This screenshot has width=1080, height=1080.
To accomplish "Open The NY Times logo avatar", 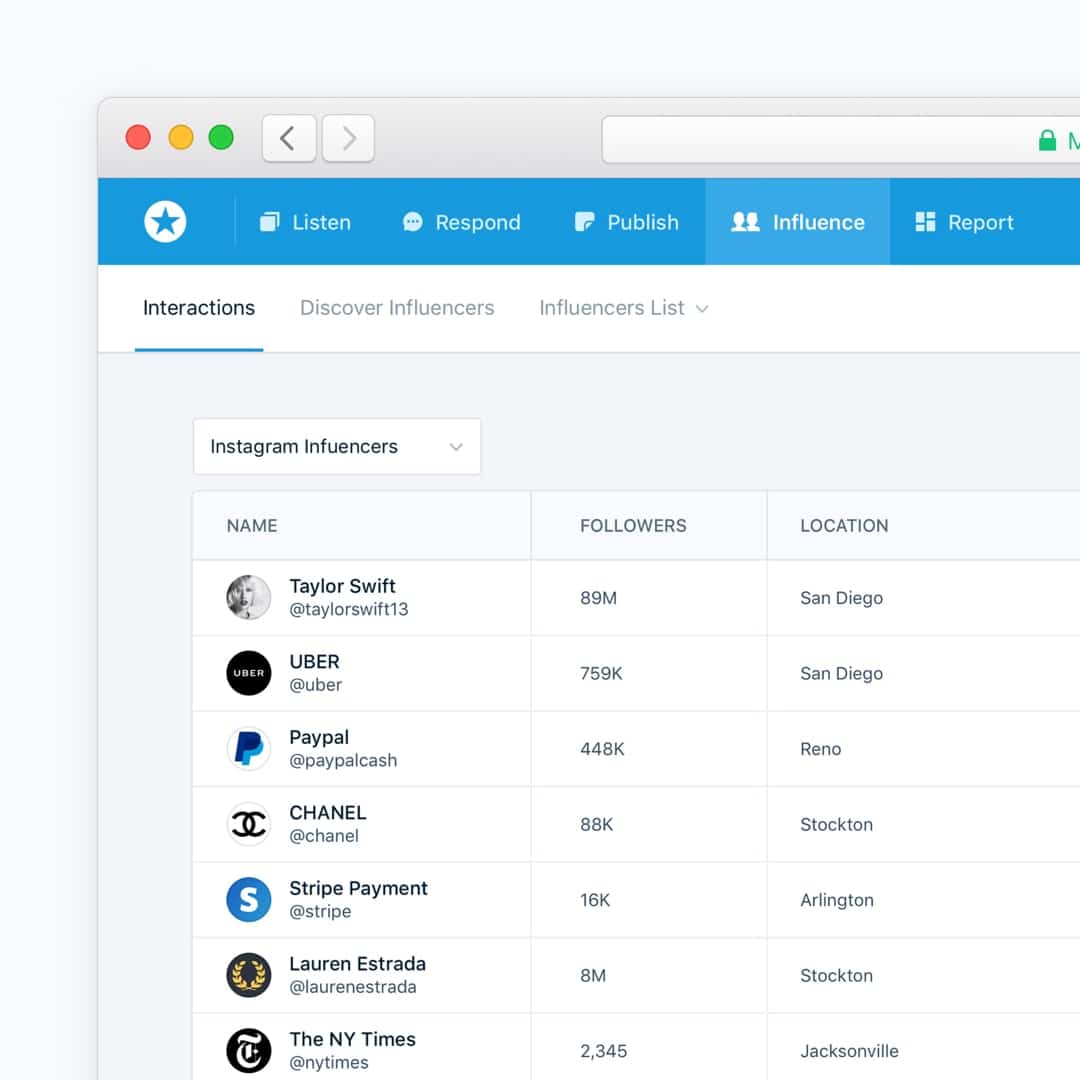I will pyautogui.click(x=249, y=1050).
